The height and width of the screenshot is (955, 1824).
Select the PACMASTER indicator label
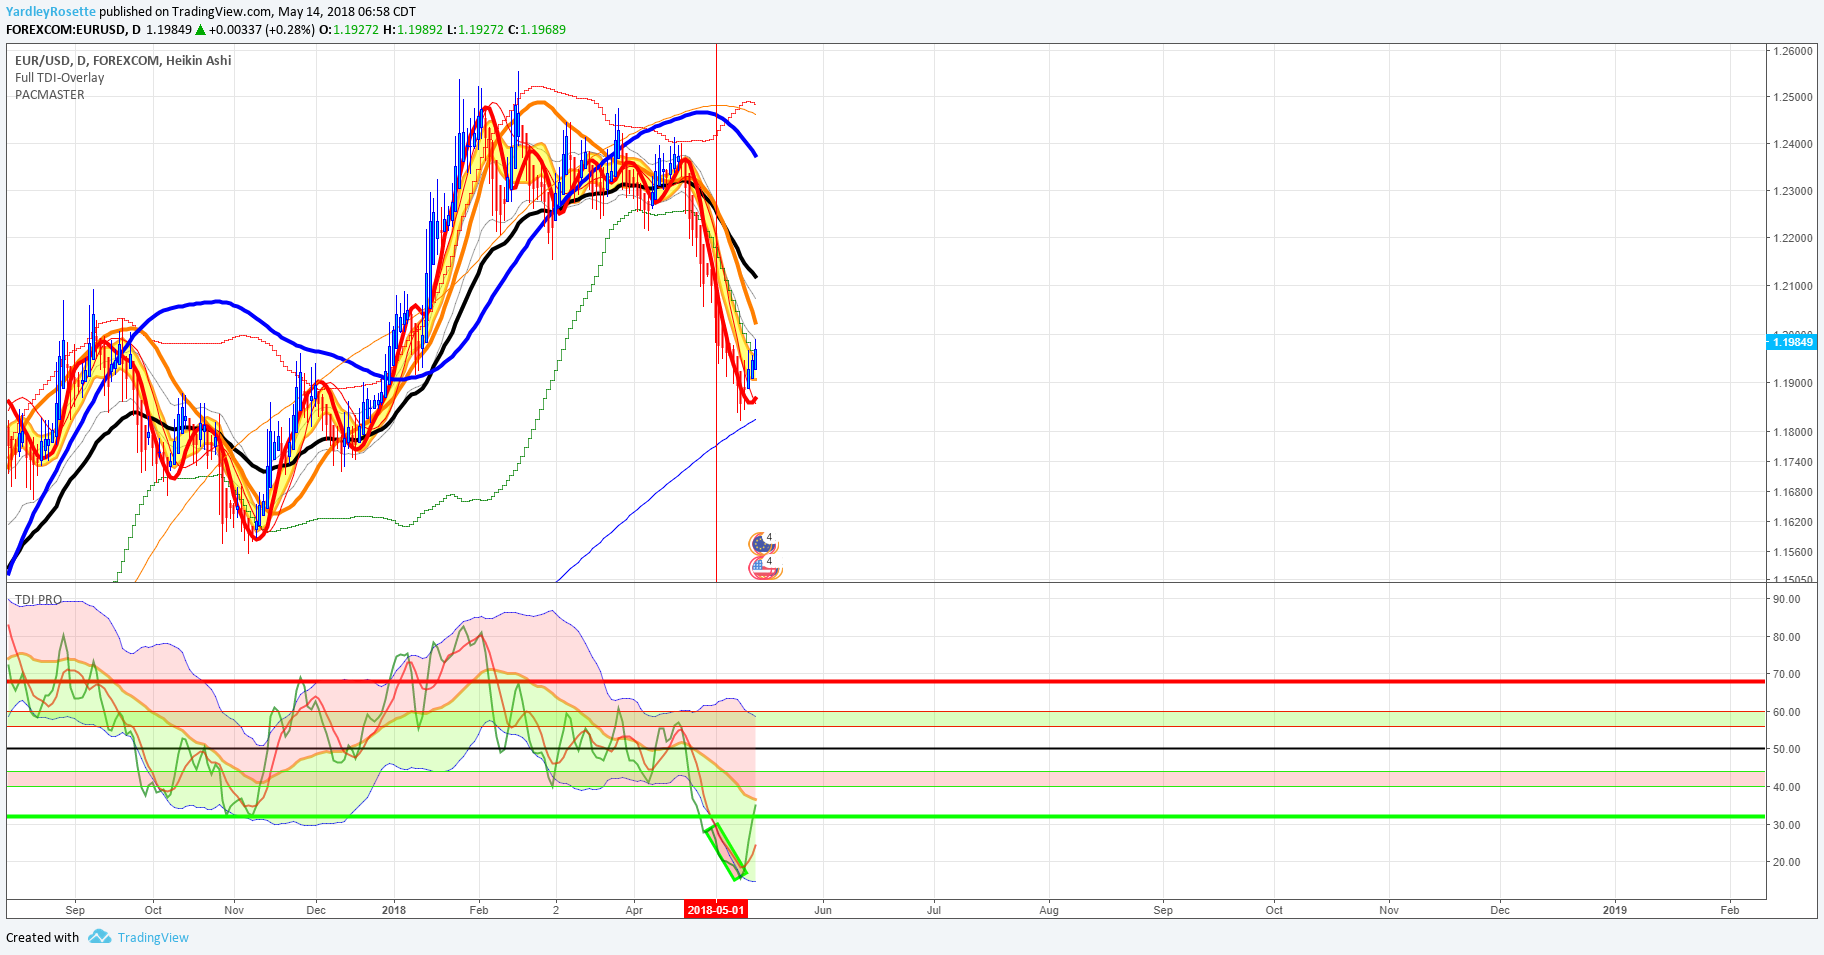50,95
